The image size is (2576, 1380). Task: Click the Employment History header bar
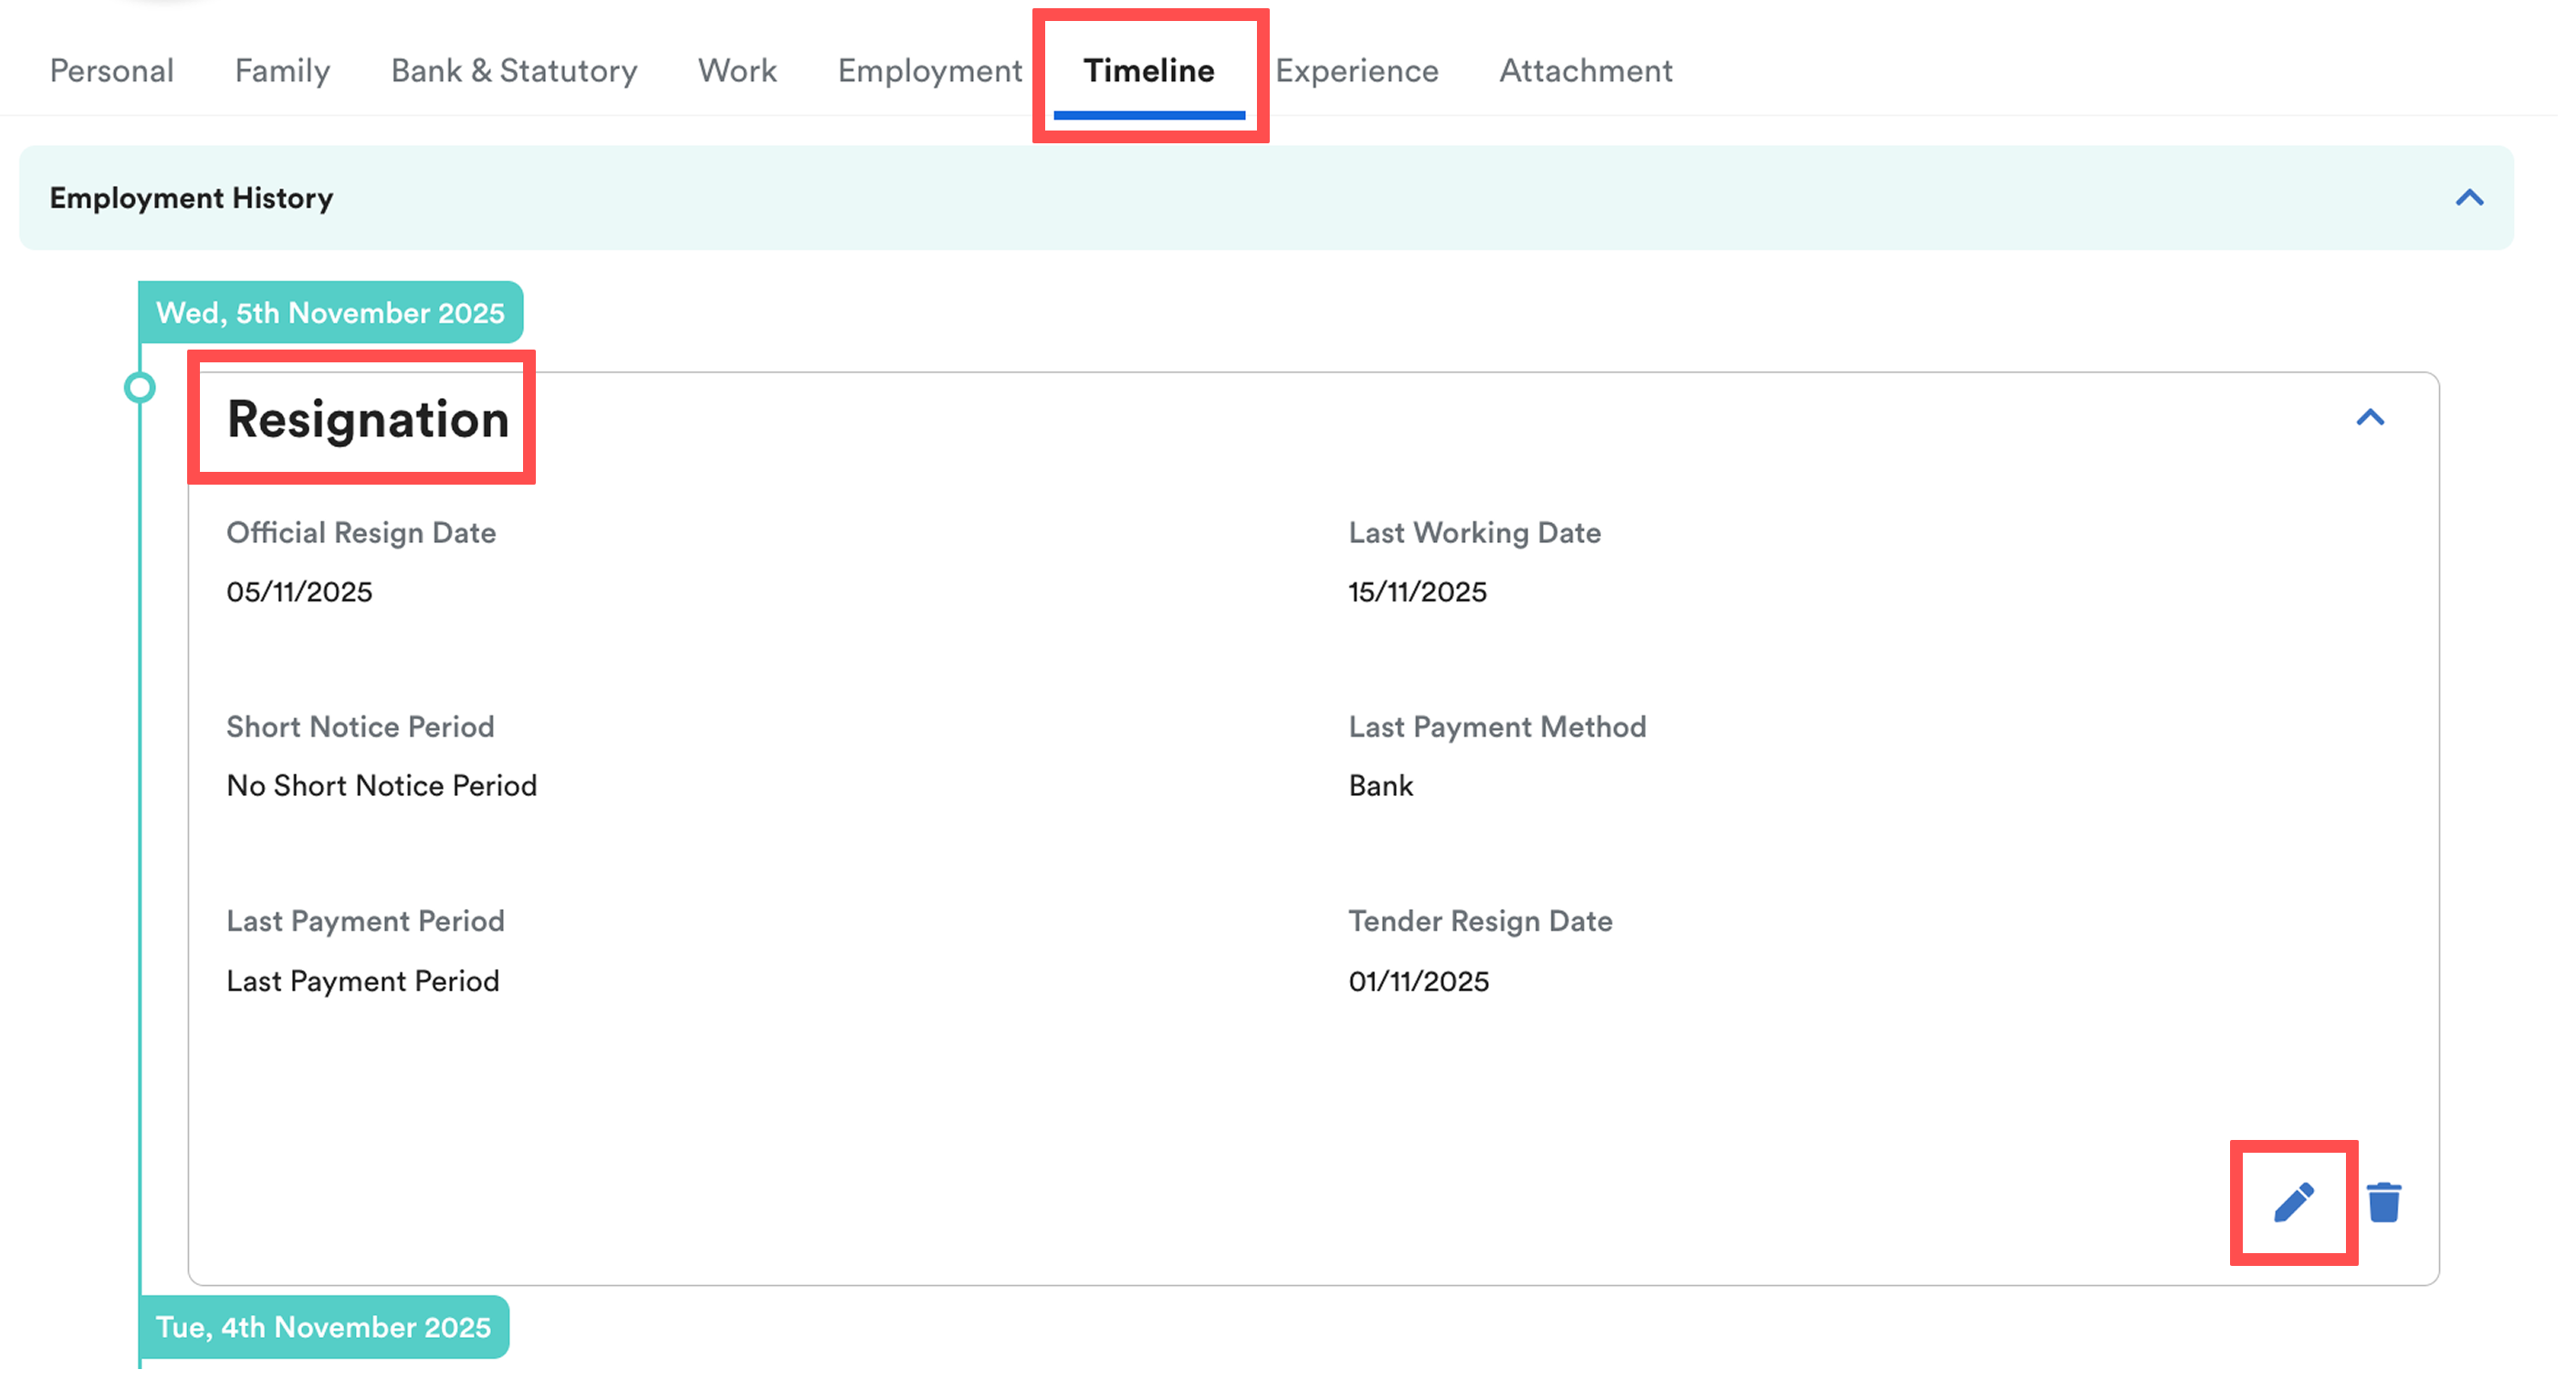click(x=1200, y=198)
